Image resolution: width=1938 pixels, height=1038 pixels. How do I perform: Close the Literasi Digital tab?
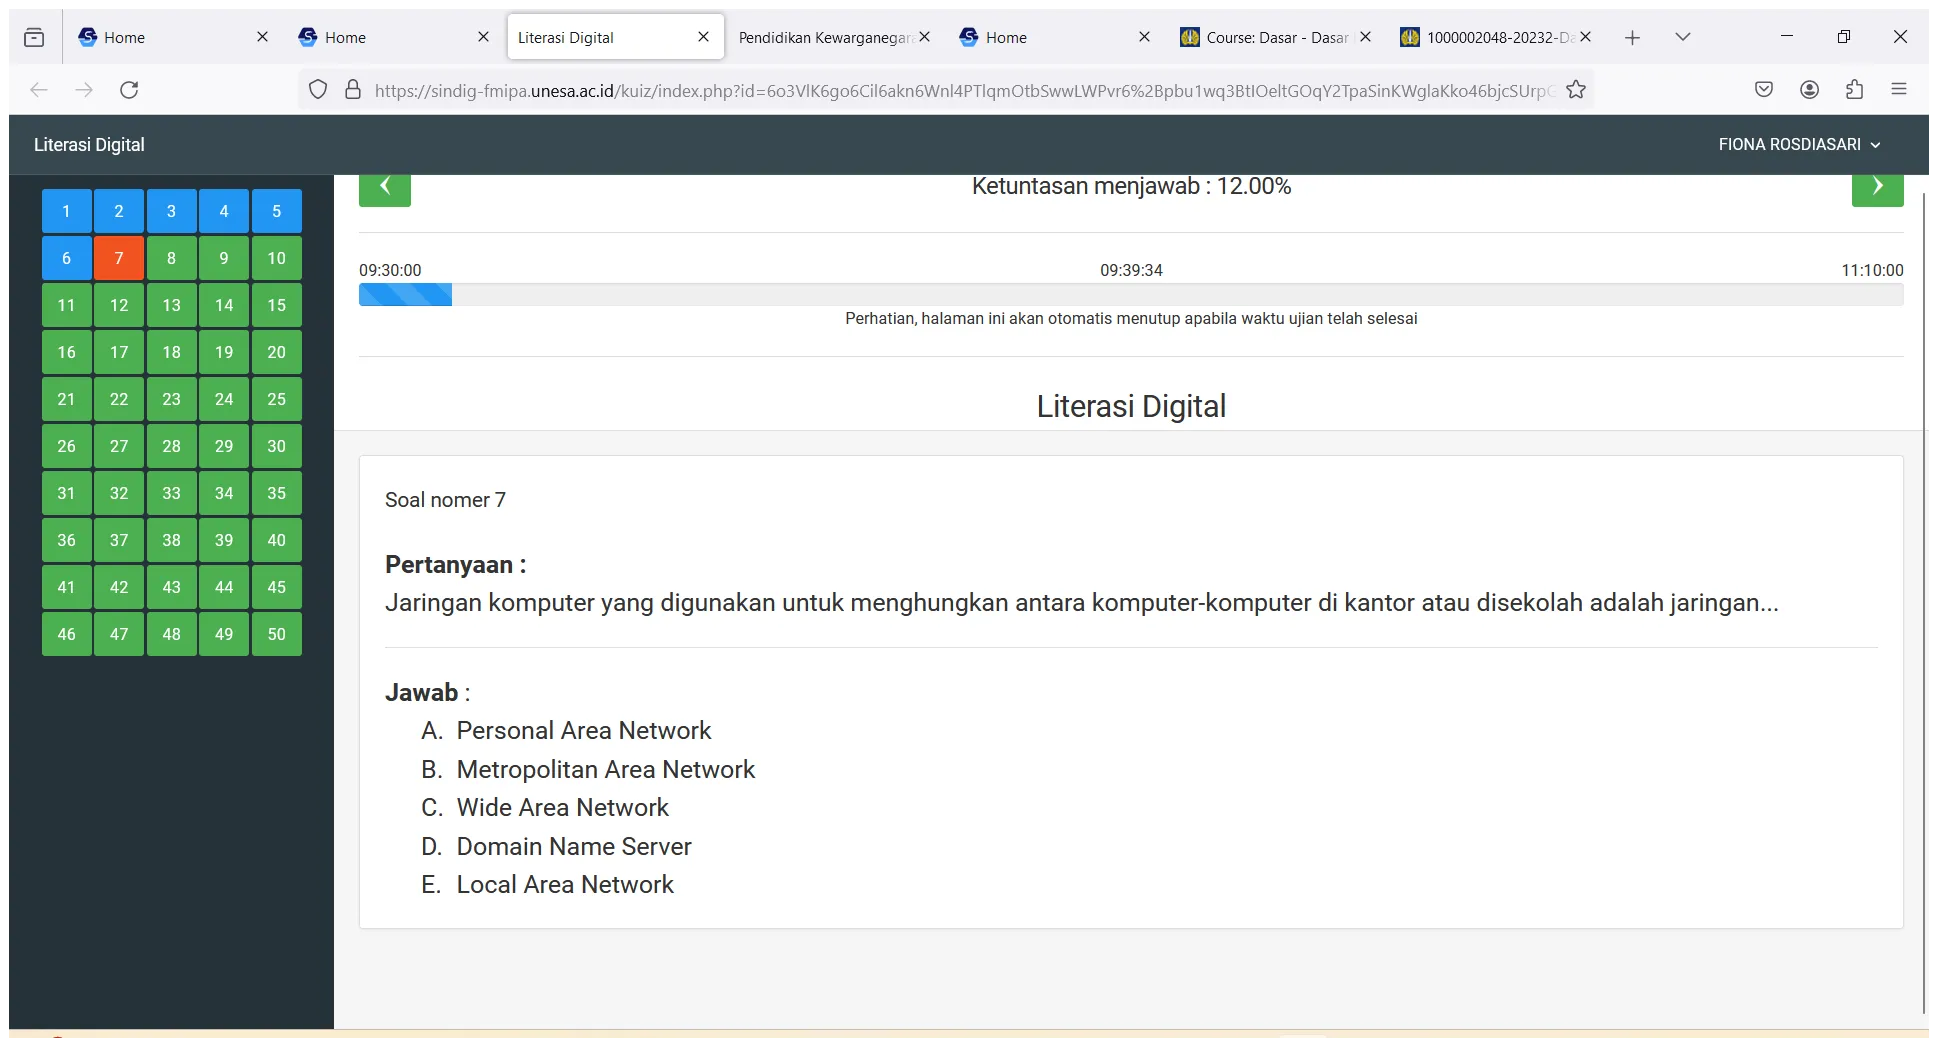pyautogui.click(x=703, y=37)
